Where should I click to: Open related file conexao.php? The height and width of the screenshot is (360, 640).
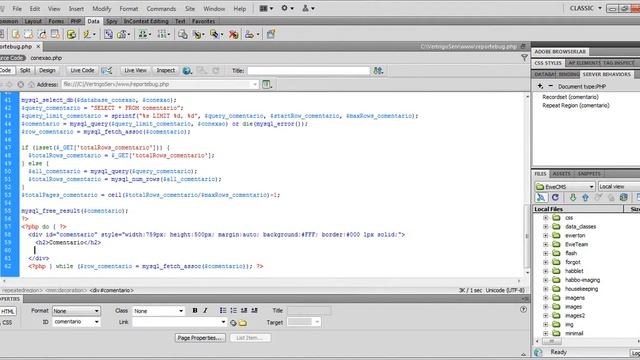46,58
